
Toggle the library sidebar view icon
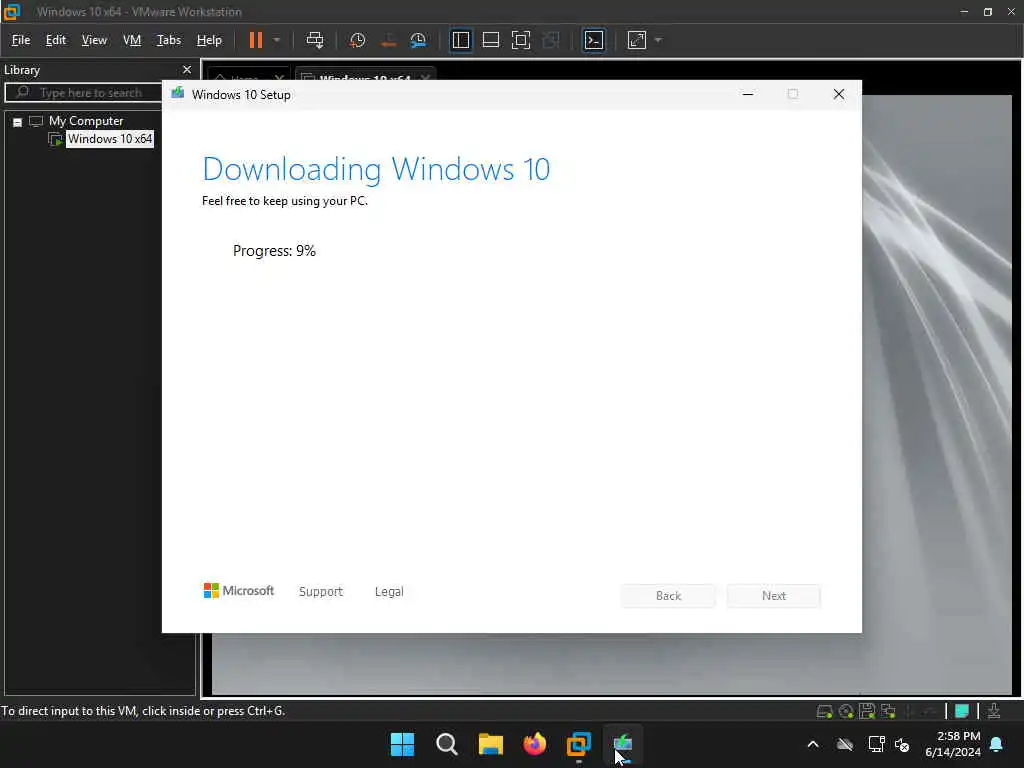461,40
